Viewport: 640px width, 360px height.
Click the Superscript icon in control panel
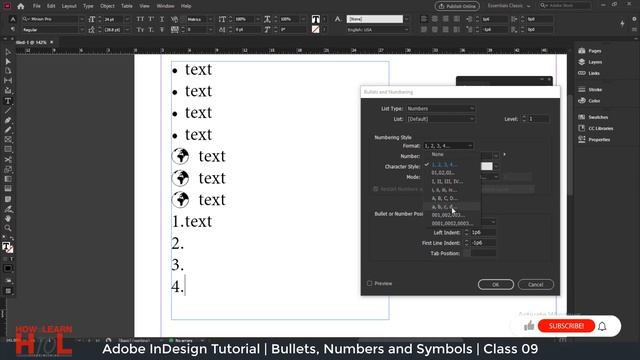(151, 19)
